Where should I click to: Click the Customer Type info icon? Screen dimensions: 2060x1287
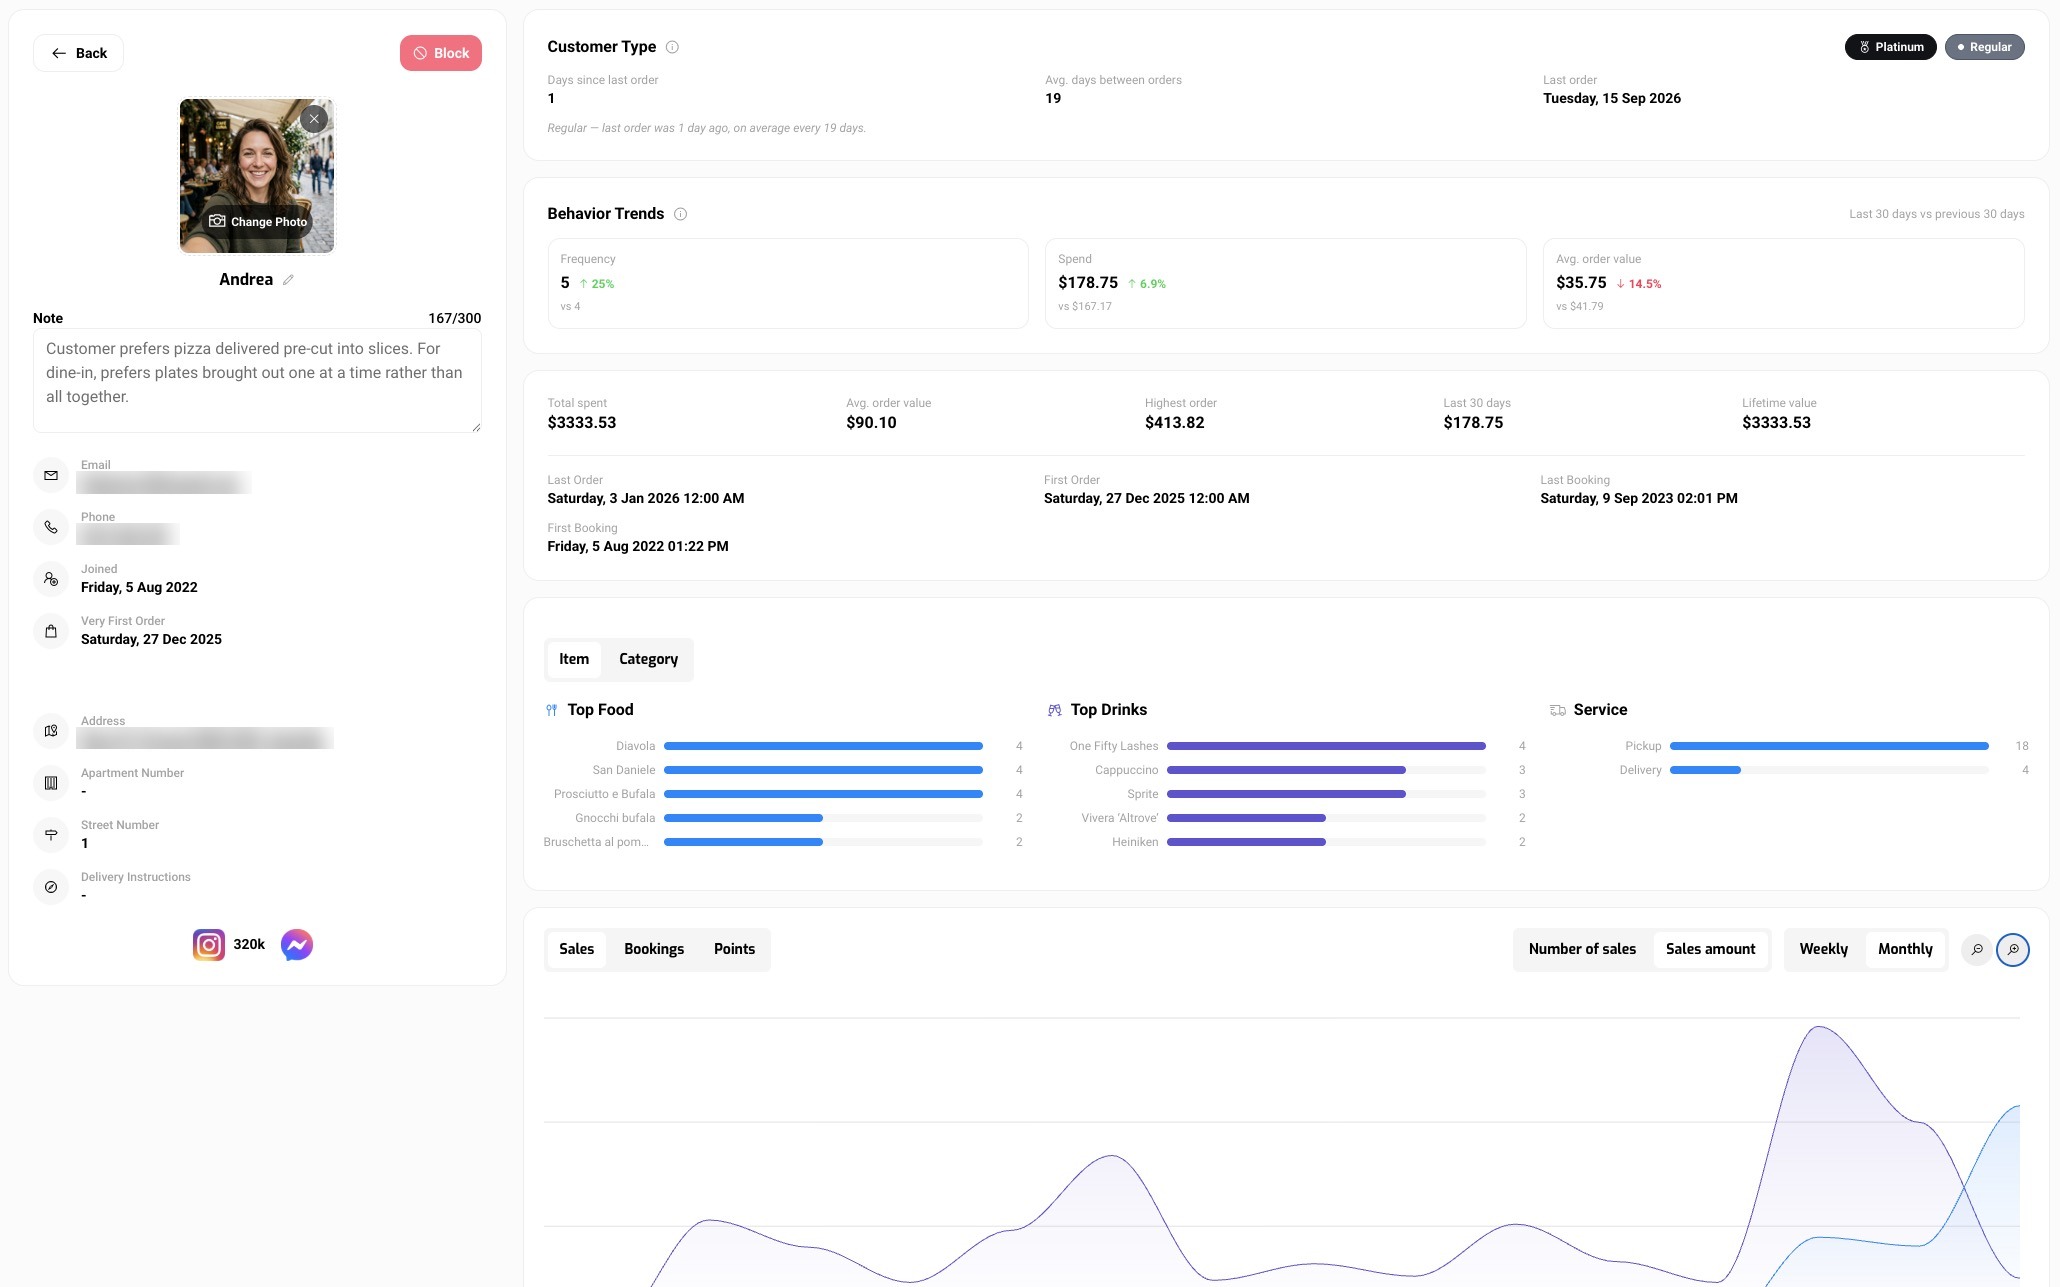[672, 47]
